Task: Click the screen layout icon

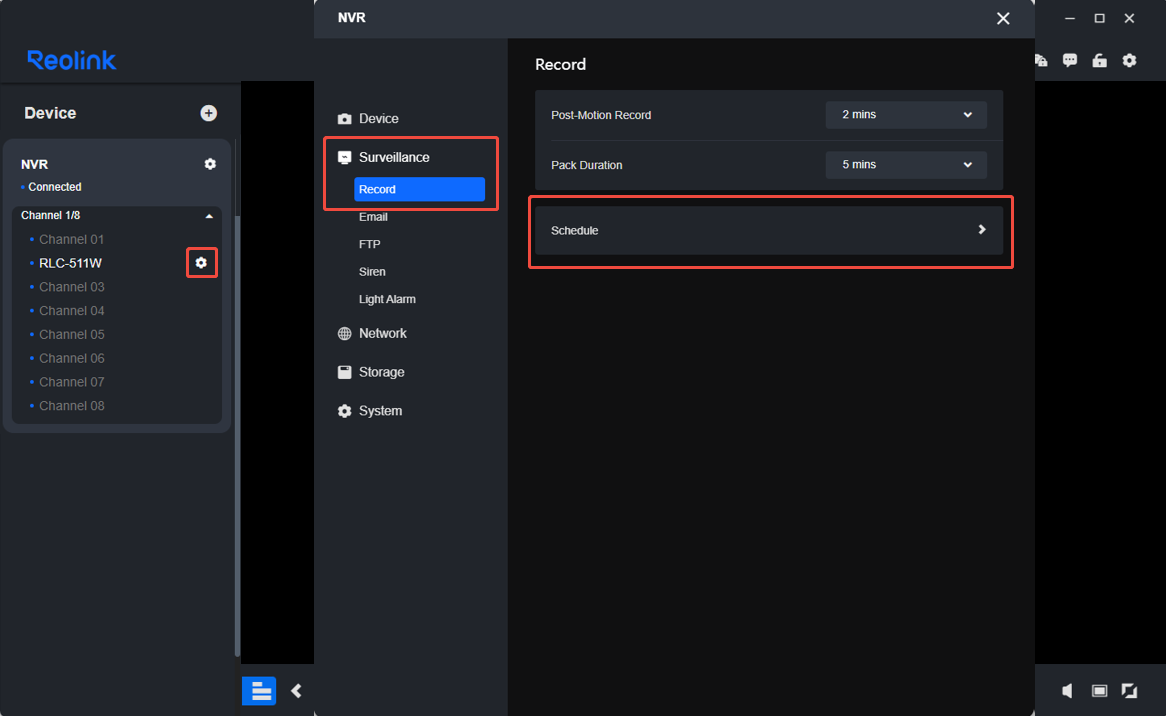Action: click(x=1099, y=691)
